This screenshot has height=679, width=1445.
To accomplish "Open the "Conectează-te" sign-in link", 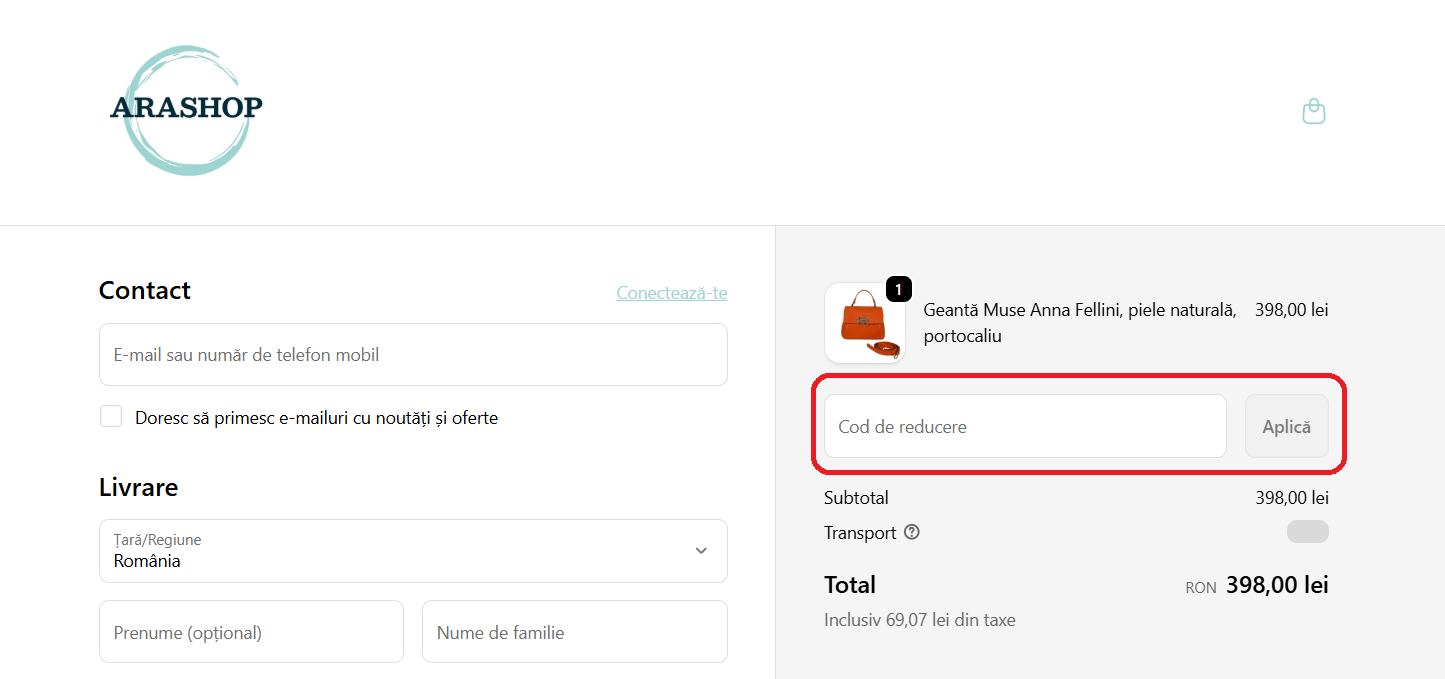I will (x=671, y=292).
